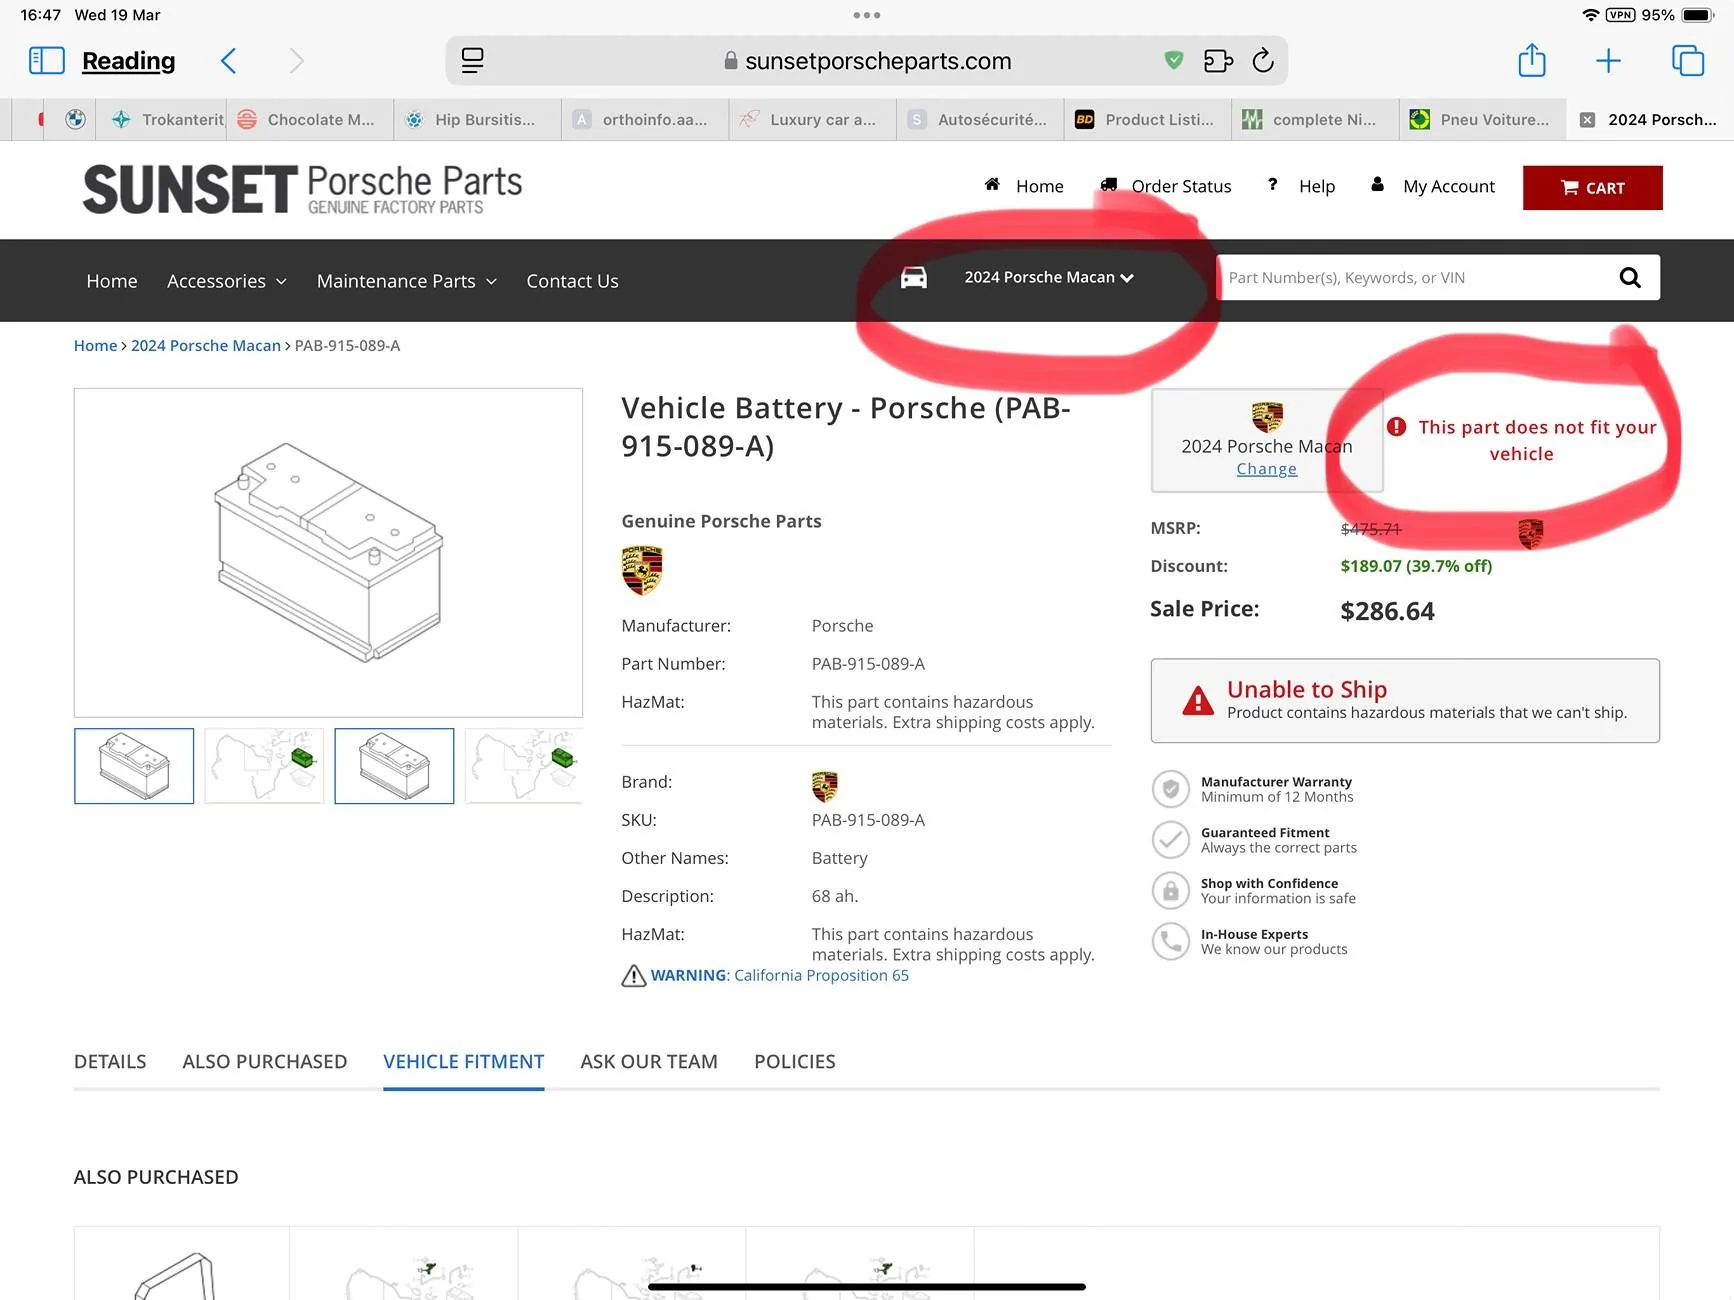Reload the current page
The width and height of the screenshot is (1734, 1300).
click(1263, 61)
